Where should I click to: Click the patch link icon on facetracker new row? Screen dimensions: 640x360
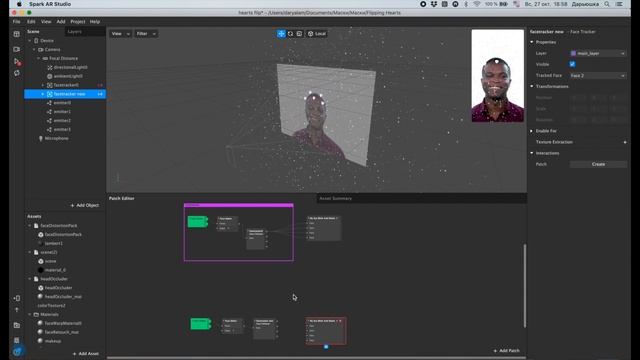pos(100,94)
